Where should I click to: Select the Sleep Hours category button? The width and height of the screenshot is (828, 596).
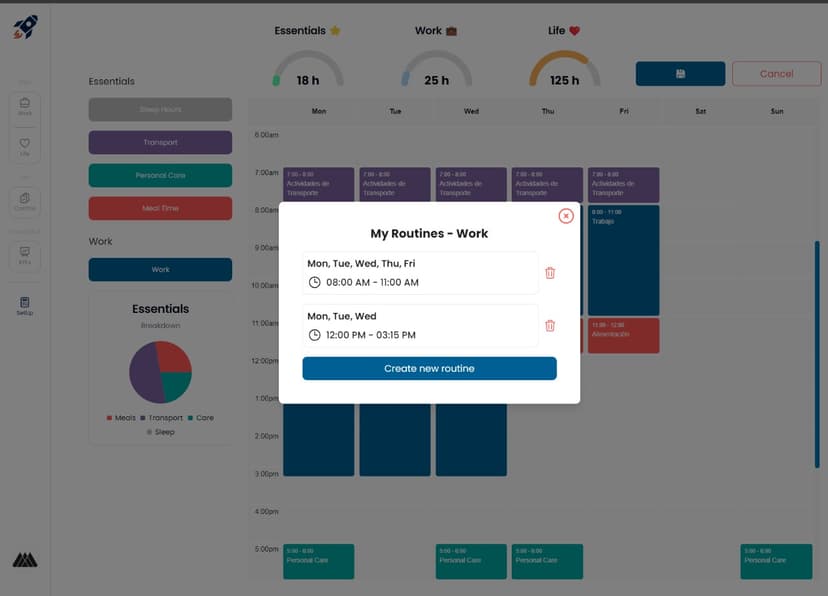(160, 110)
